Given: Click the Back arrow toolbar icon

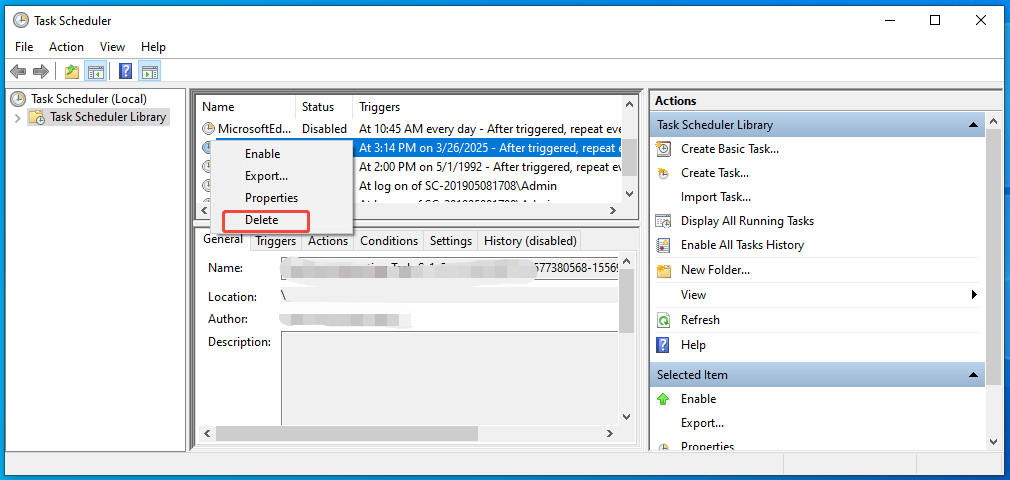Looking at the screenshot, I should 18,72.
